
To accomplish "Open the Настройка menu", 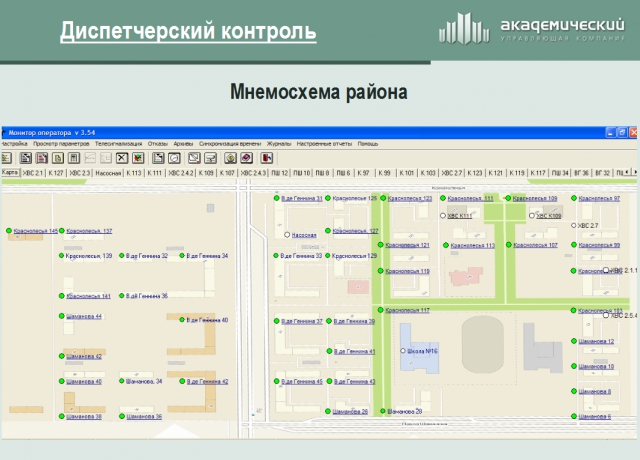I will tap(14, 144).
